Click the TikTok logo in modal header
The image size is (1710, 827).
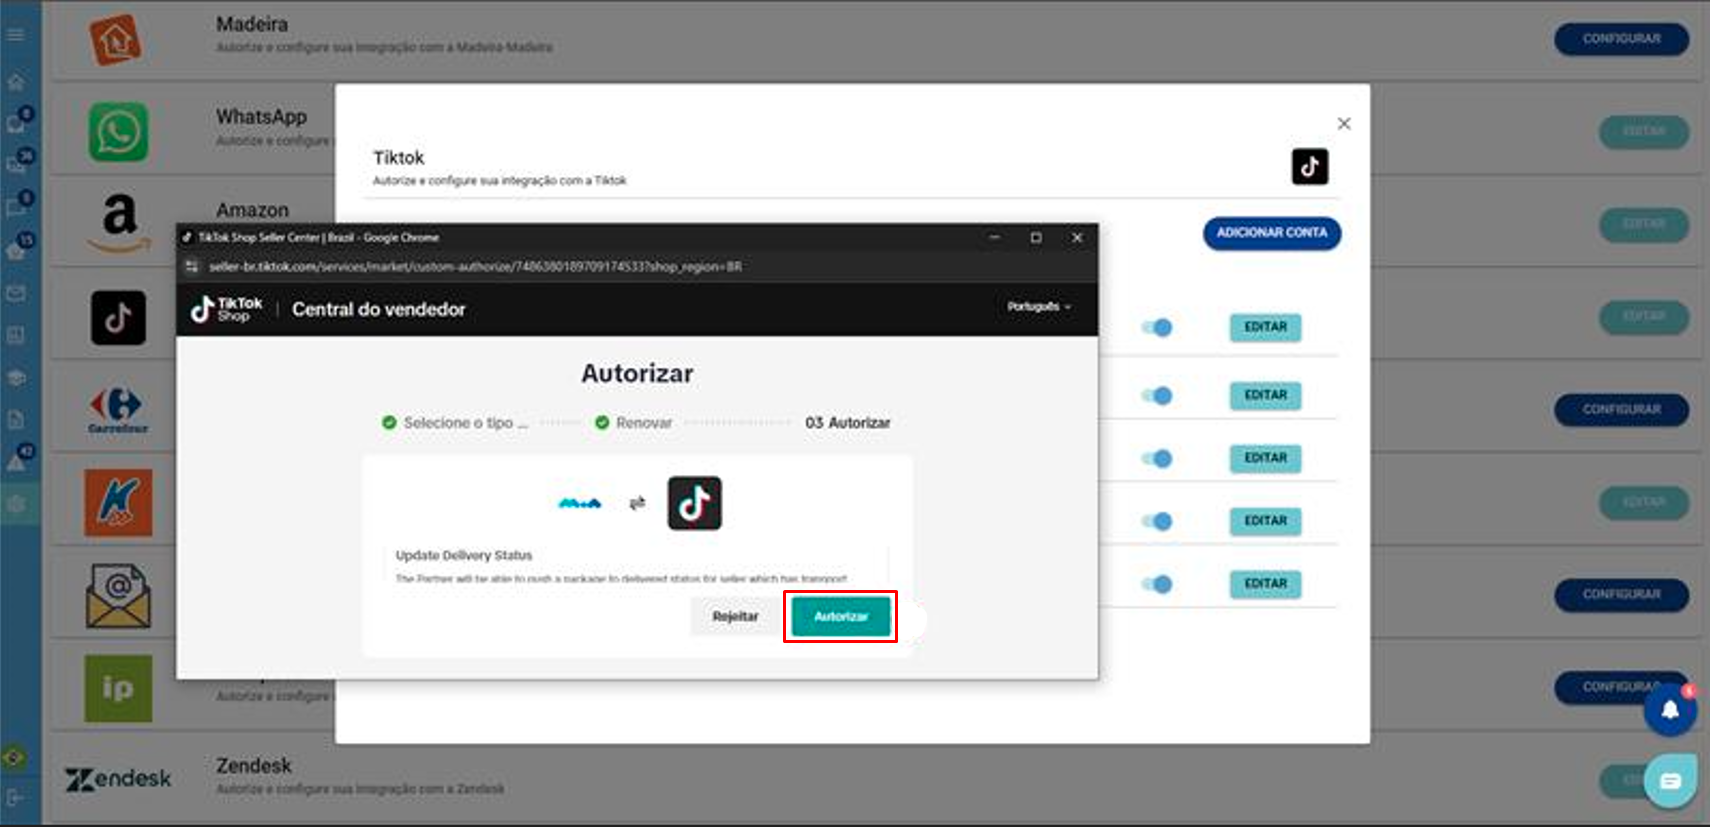coord(1310,166)
